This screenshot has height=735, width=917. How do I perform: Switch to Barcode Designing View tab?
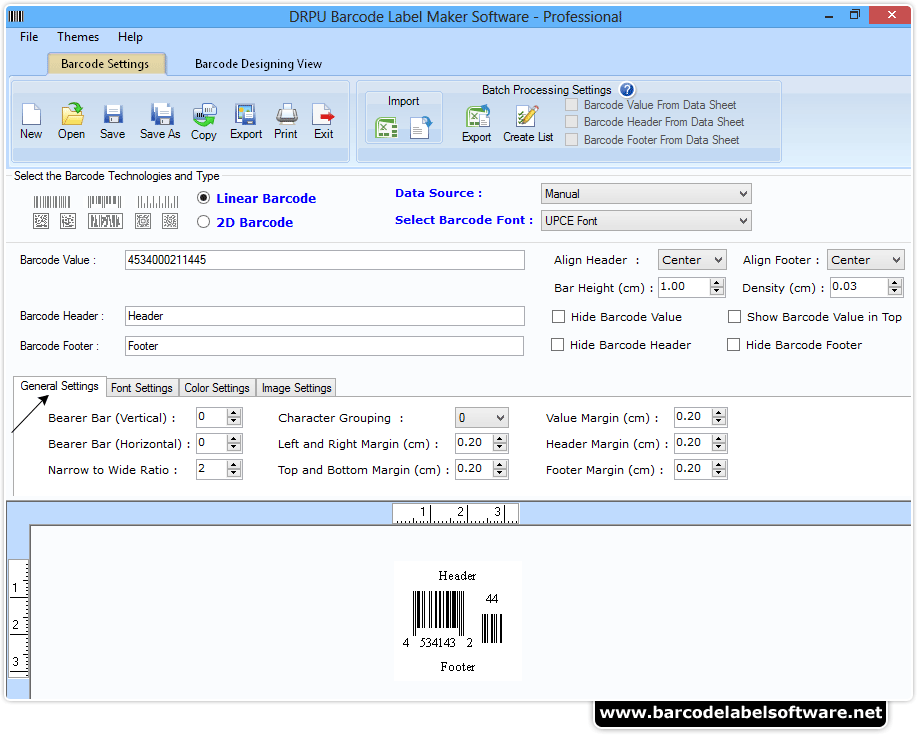point(258,63)
